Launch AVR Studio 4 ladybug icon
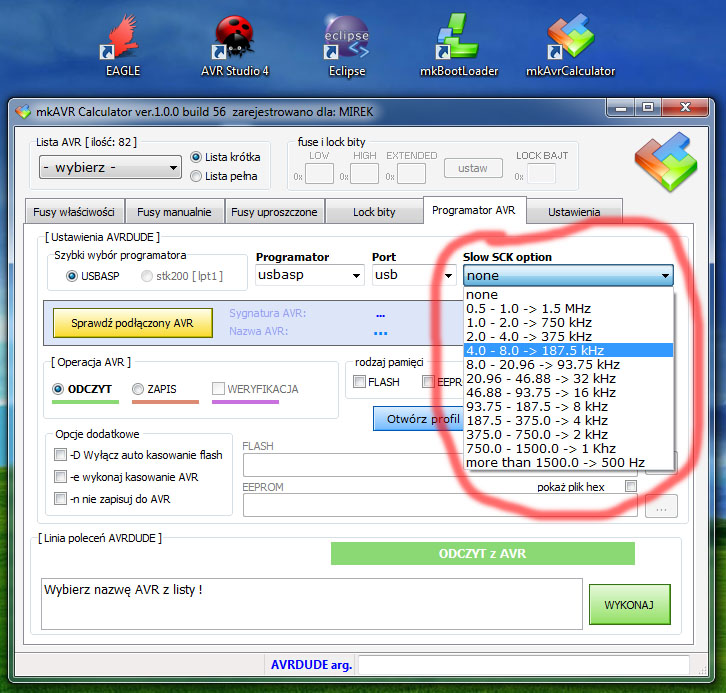This screenshot has height=693, width=726. pyautogui.click(x=235, y=45)
